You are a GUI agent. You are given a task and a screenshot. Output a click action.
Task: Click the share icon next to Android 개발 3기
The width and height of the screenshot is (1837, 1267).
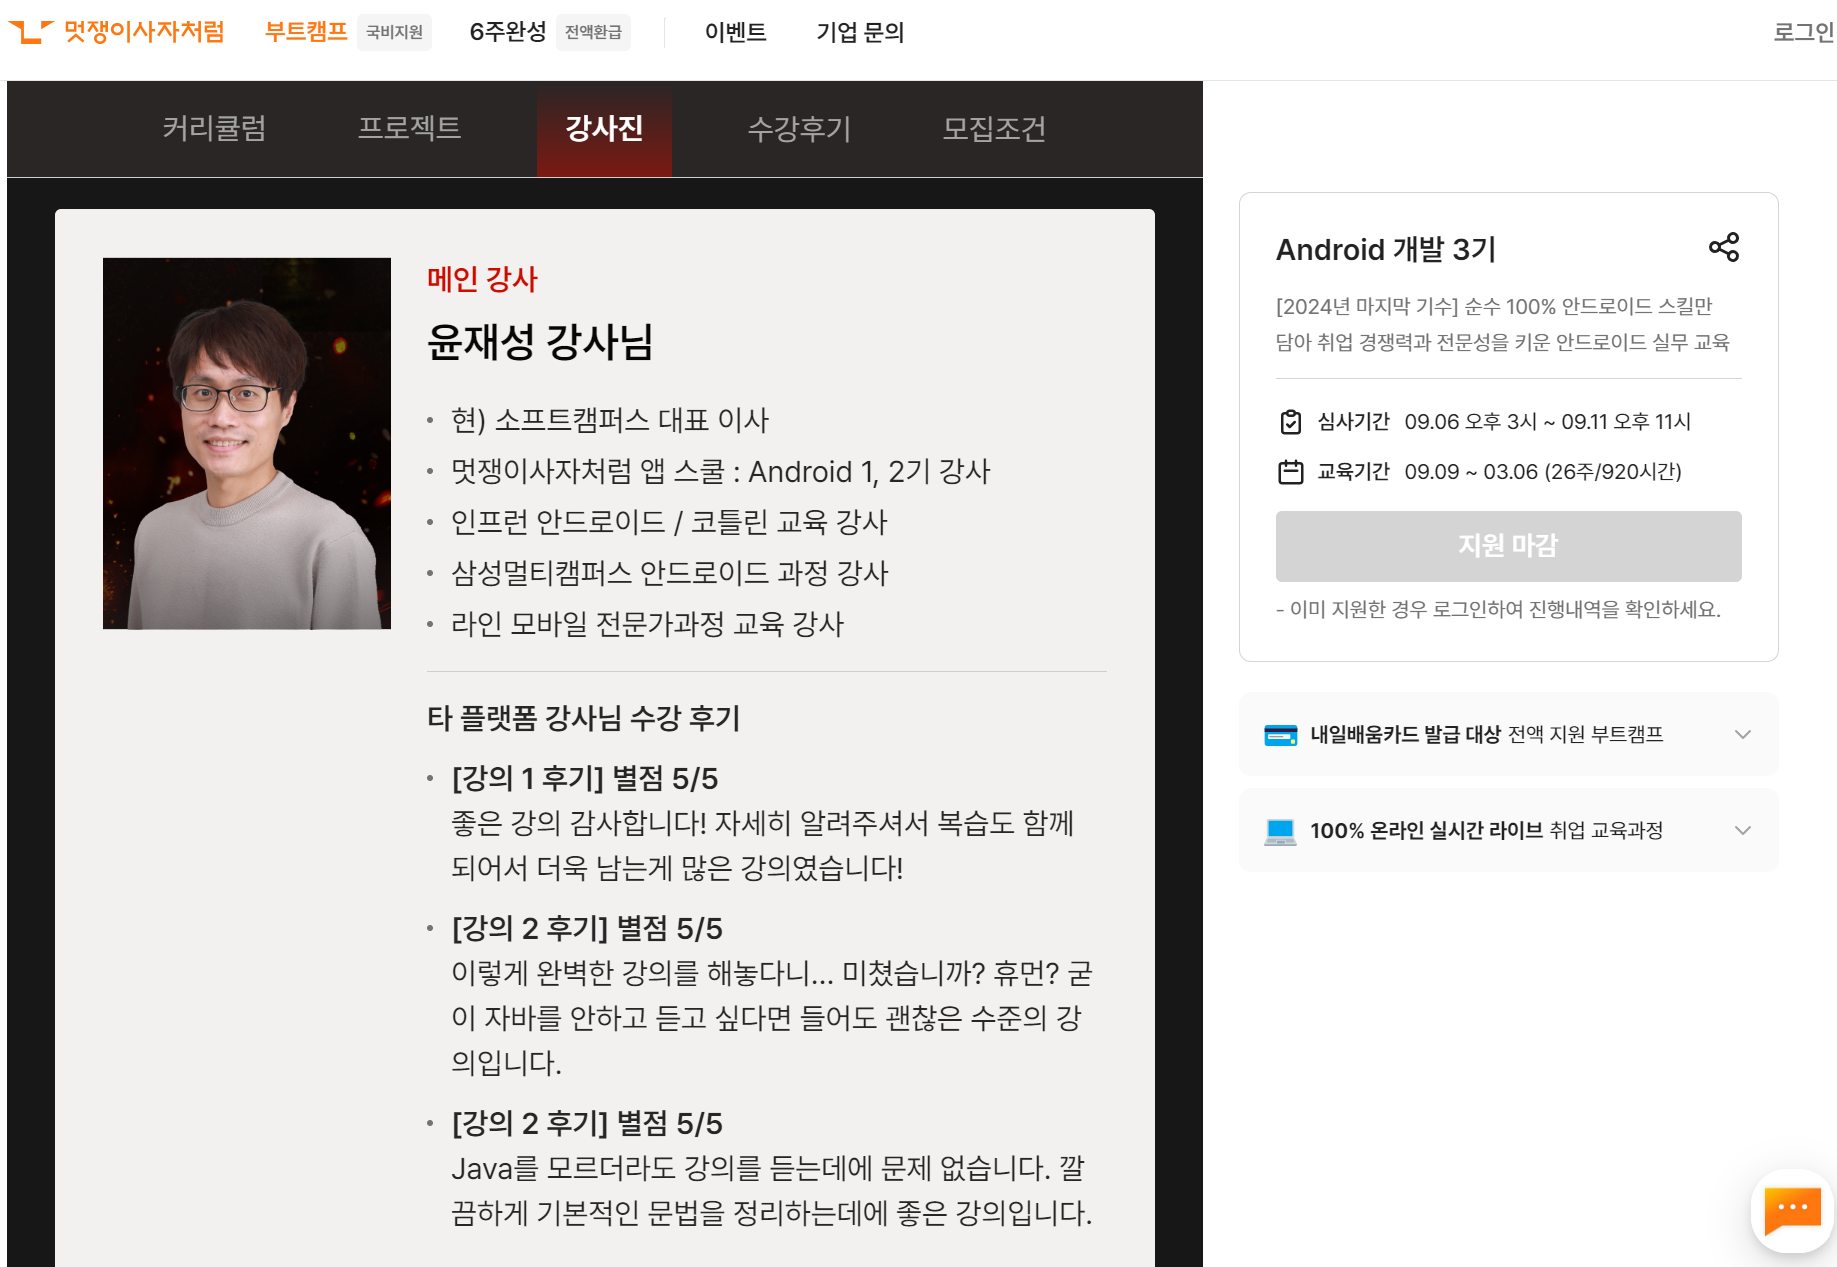pos(1725,247)
